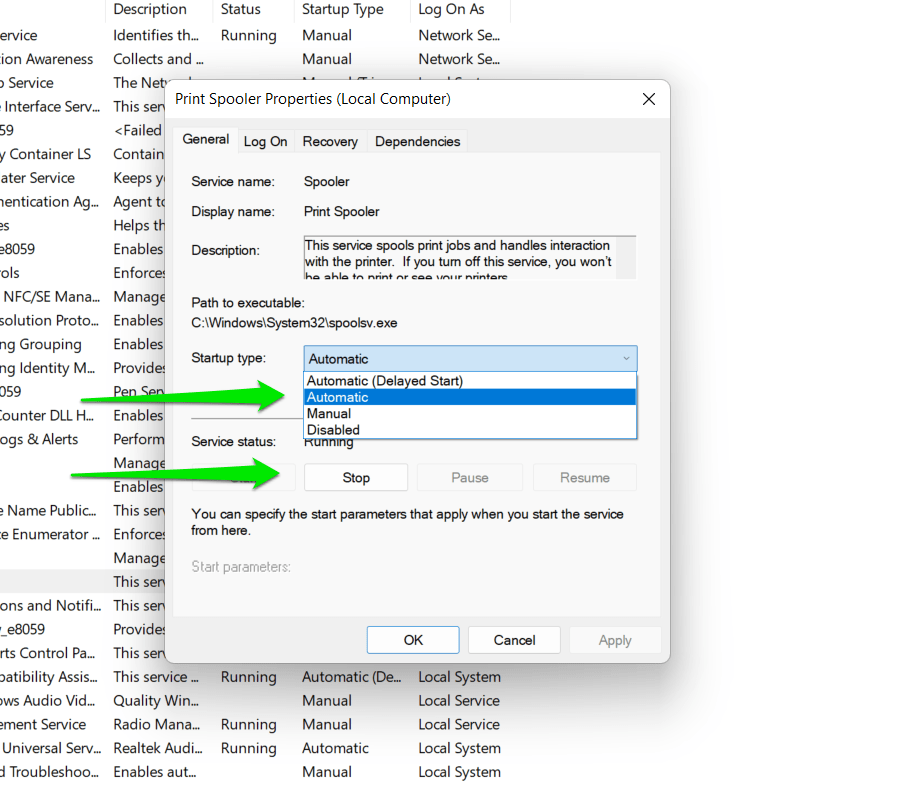Viewport: 906px width, 786px height.
Task: Cancel the properties dialog
Action: click(514, 640)
